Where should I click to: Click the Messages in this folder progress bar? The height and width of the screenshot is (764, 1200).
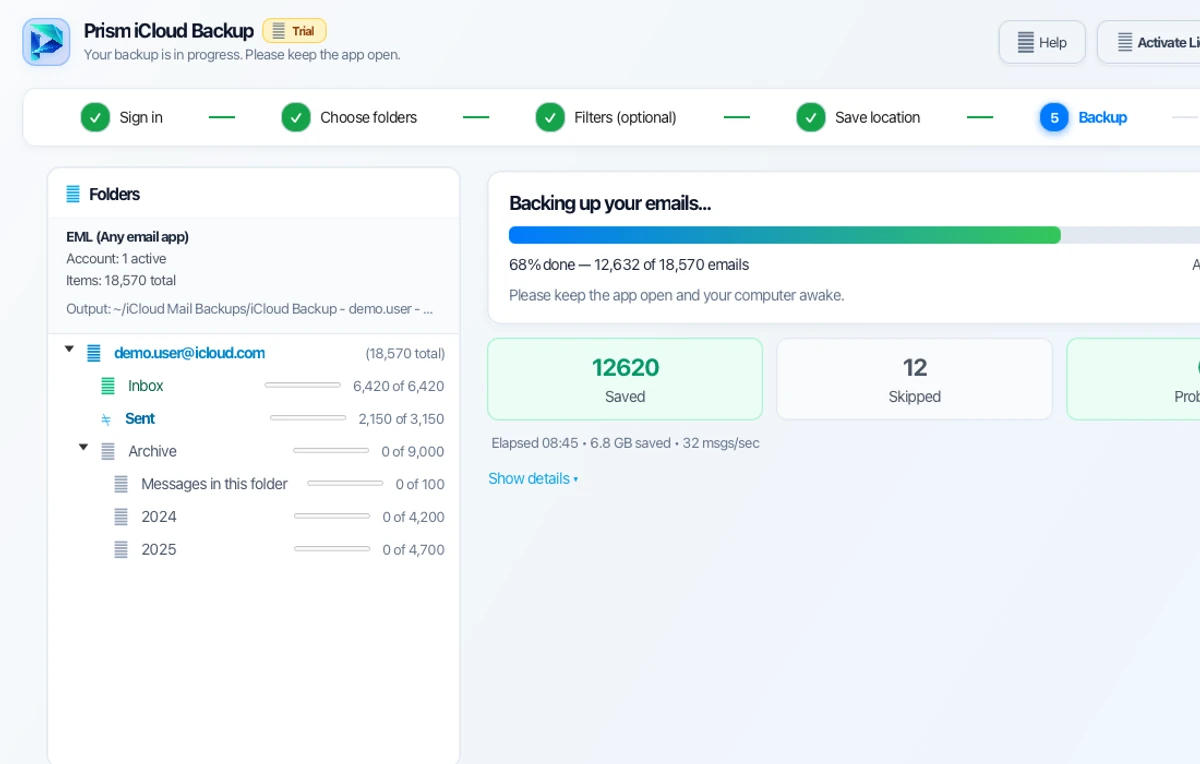click(x=345, y=483)
